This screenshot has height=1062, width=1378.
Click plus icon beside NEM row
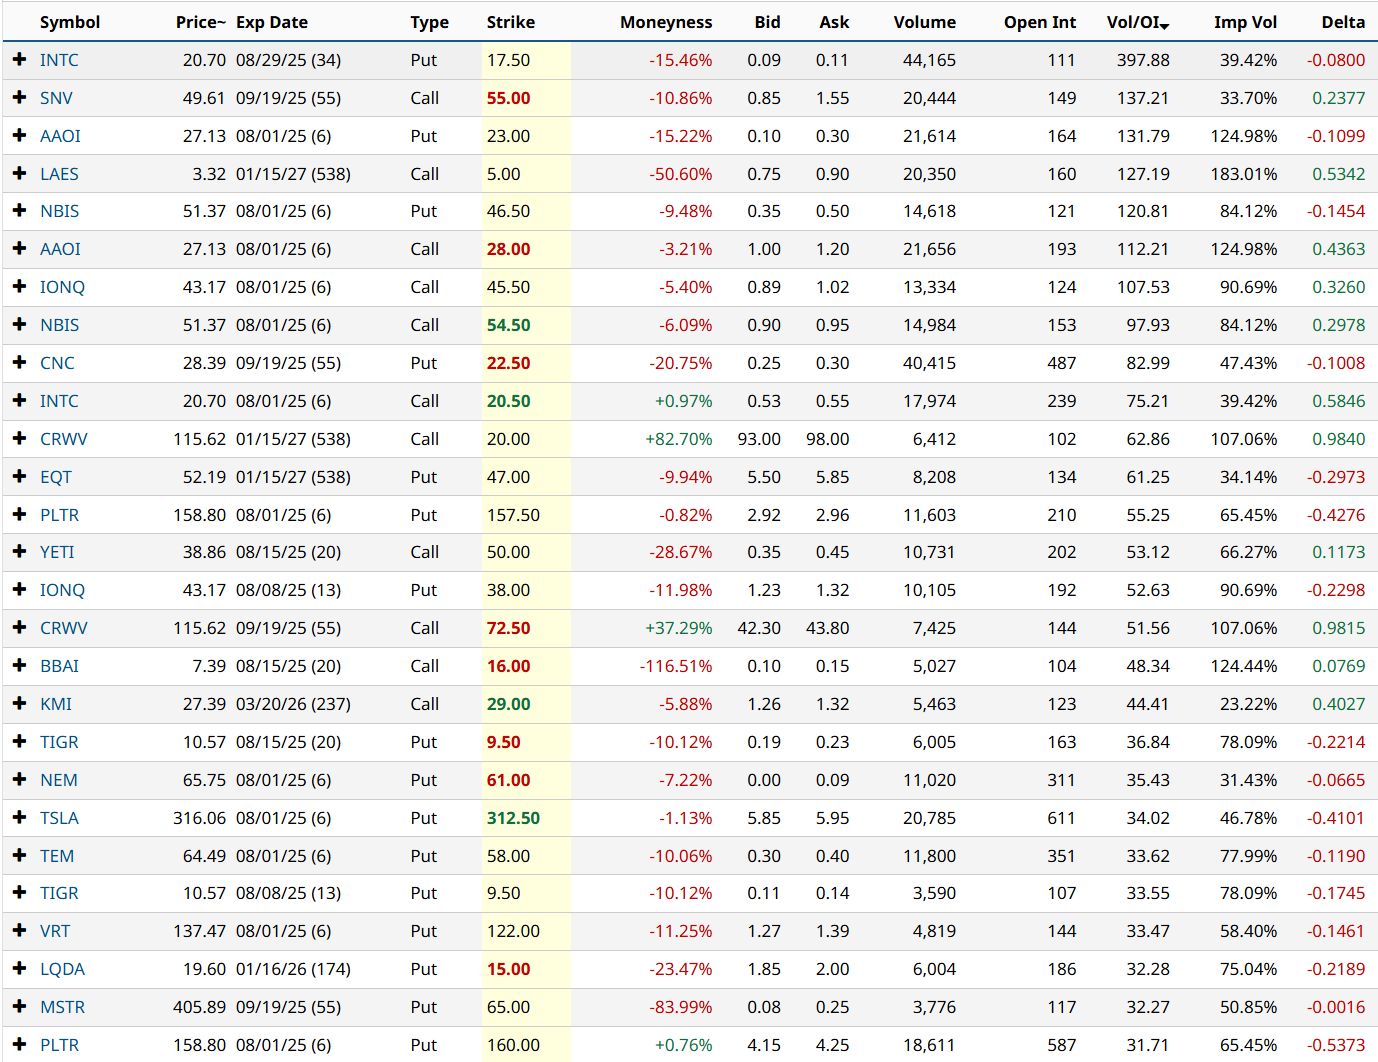(x=19, y=780)
